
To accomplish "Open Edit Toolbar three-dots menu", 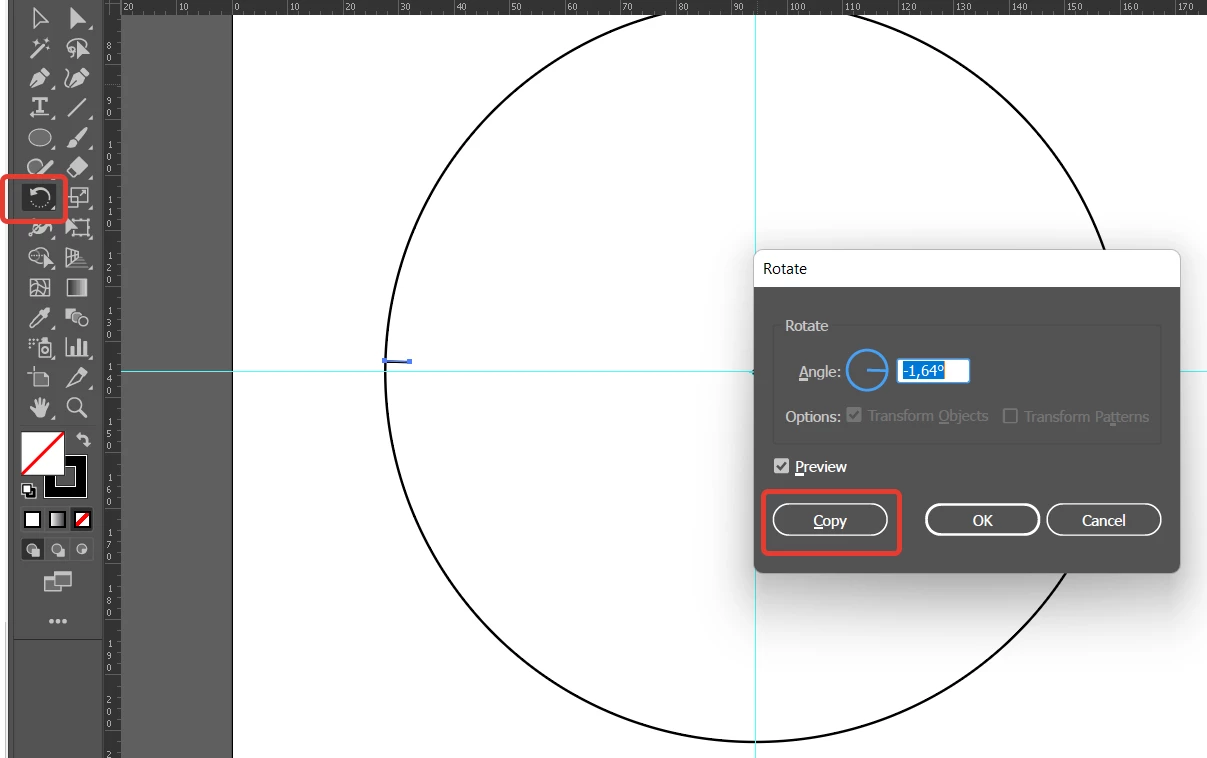I will point(58,621).
